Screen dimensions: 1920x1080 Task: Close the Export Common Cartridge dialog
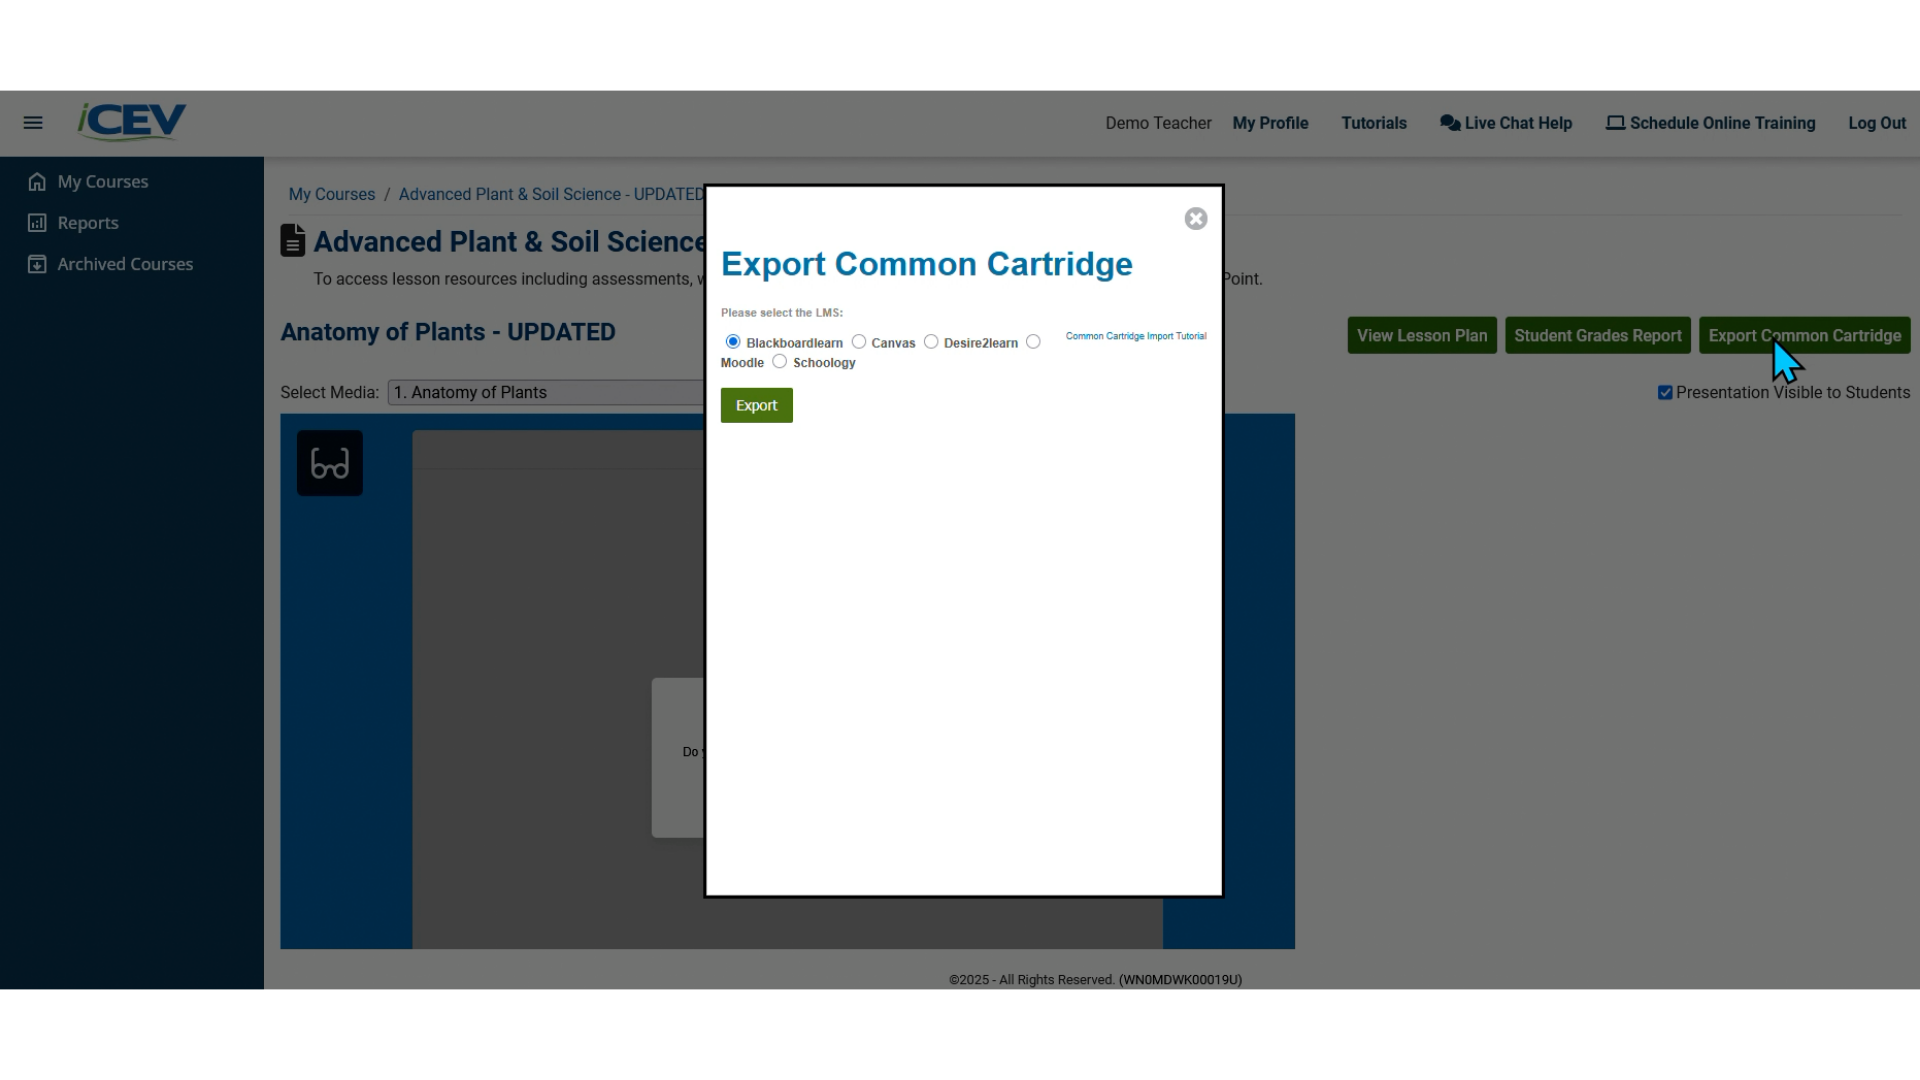pyautogui.click(x=1196, y=219)
